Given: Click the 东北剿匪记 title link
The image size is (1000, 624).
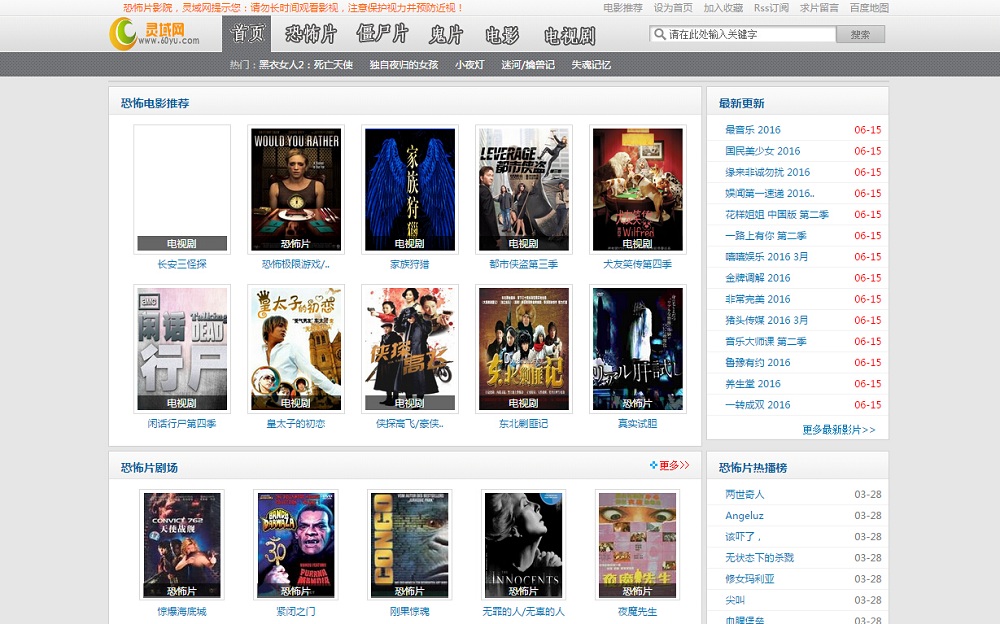Looking at the screenshot, I should 524,423.
